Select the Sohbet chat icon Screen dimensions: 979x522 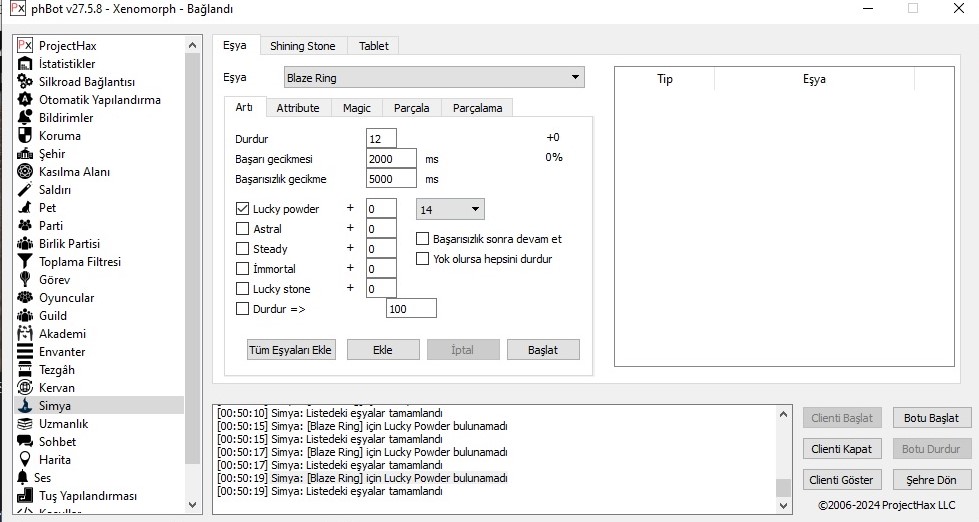coord(25,441)
